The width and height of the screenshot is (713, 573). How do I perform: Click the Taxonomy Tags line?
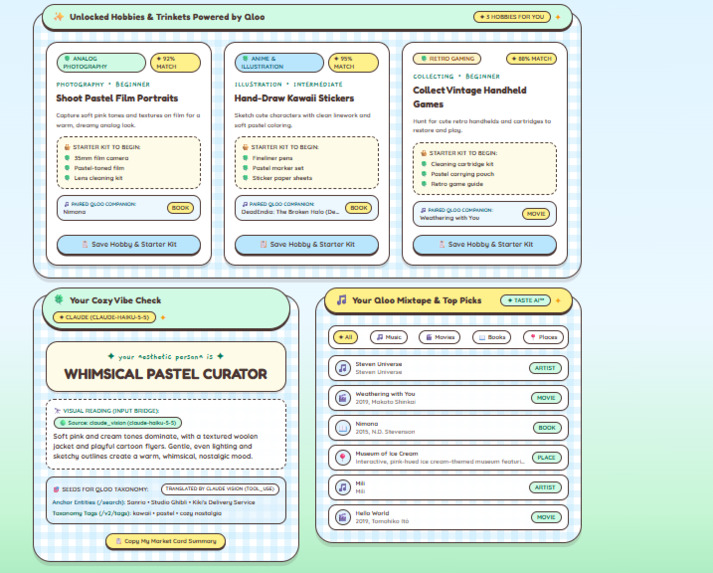pyautogui.click(x=137, y=513)
